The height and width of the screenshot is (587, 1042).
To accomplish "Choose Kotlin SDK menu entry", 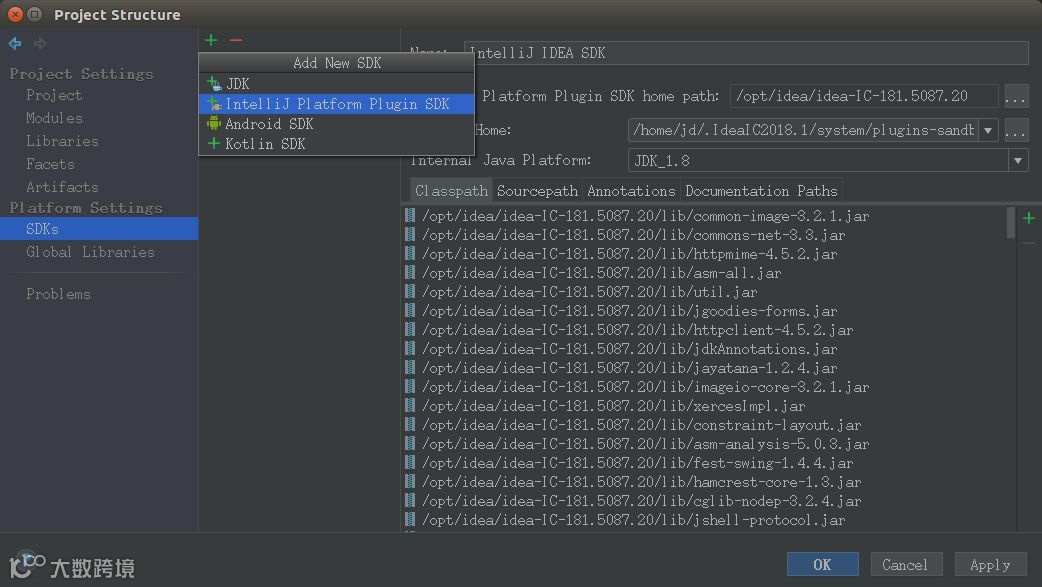I will (x=336, y=144).
